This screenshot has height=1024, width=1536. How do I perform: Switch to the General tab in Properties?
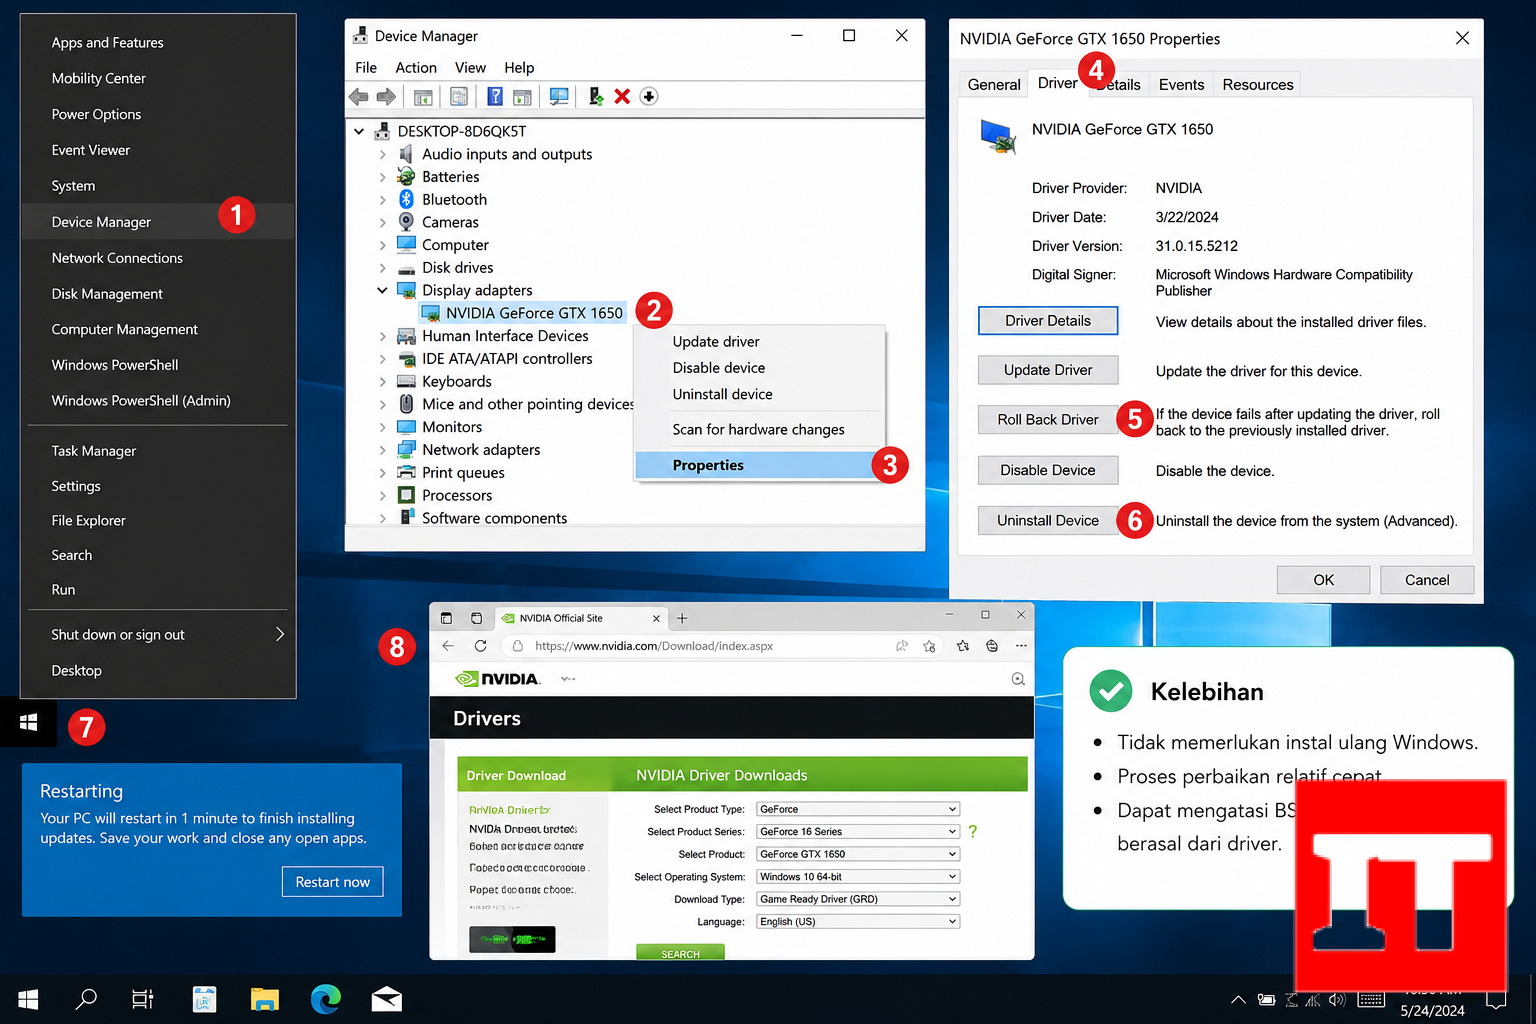(994, 85)
